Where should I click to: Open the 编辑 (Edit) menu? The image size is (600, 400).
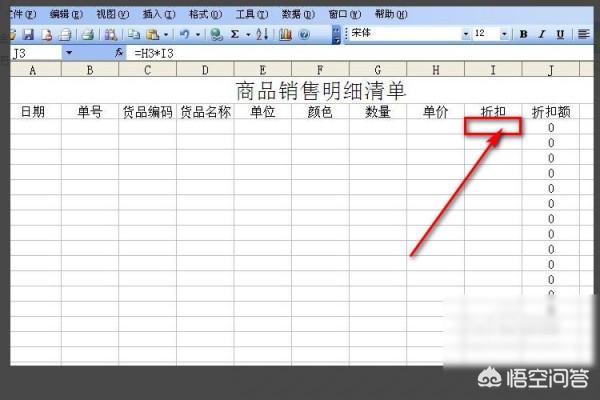coord(66,15)
